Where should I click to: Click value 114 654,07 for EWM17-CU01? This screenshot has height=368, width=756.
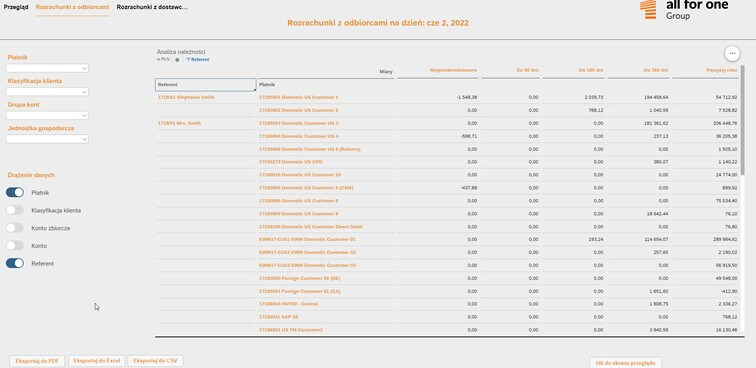coord(655,239)
